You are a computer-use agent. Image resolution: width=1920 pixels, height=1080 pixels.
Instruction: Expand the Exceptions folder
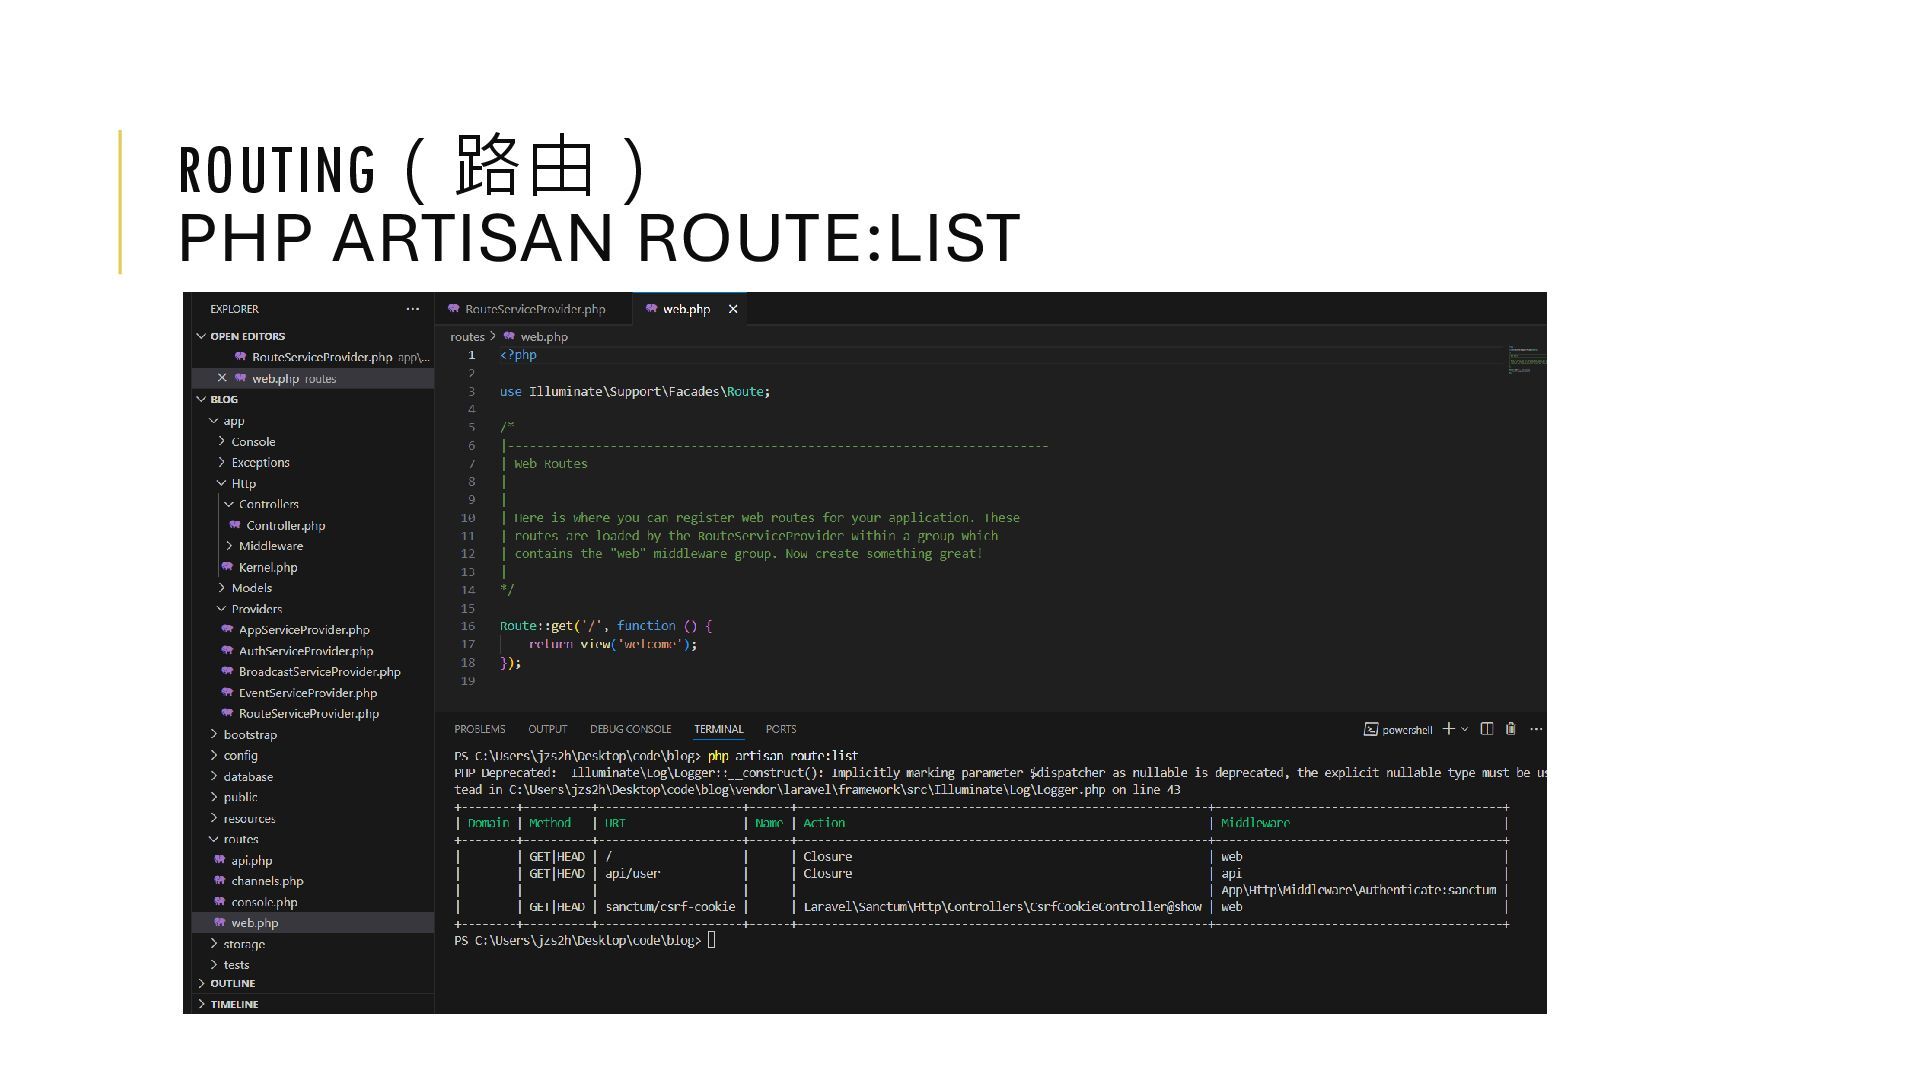point(260,463)
